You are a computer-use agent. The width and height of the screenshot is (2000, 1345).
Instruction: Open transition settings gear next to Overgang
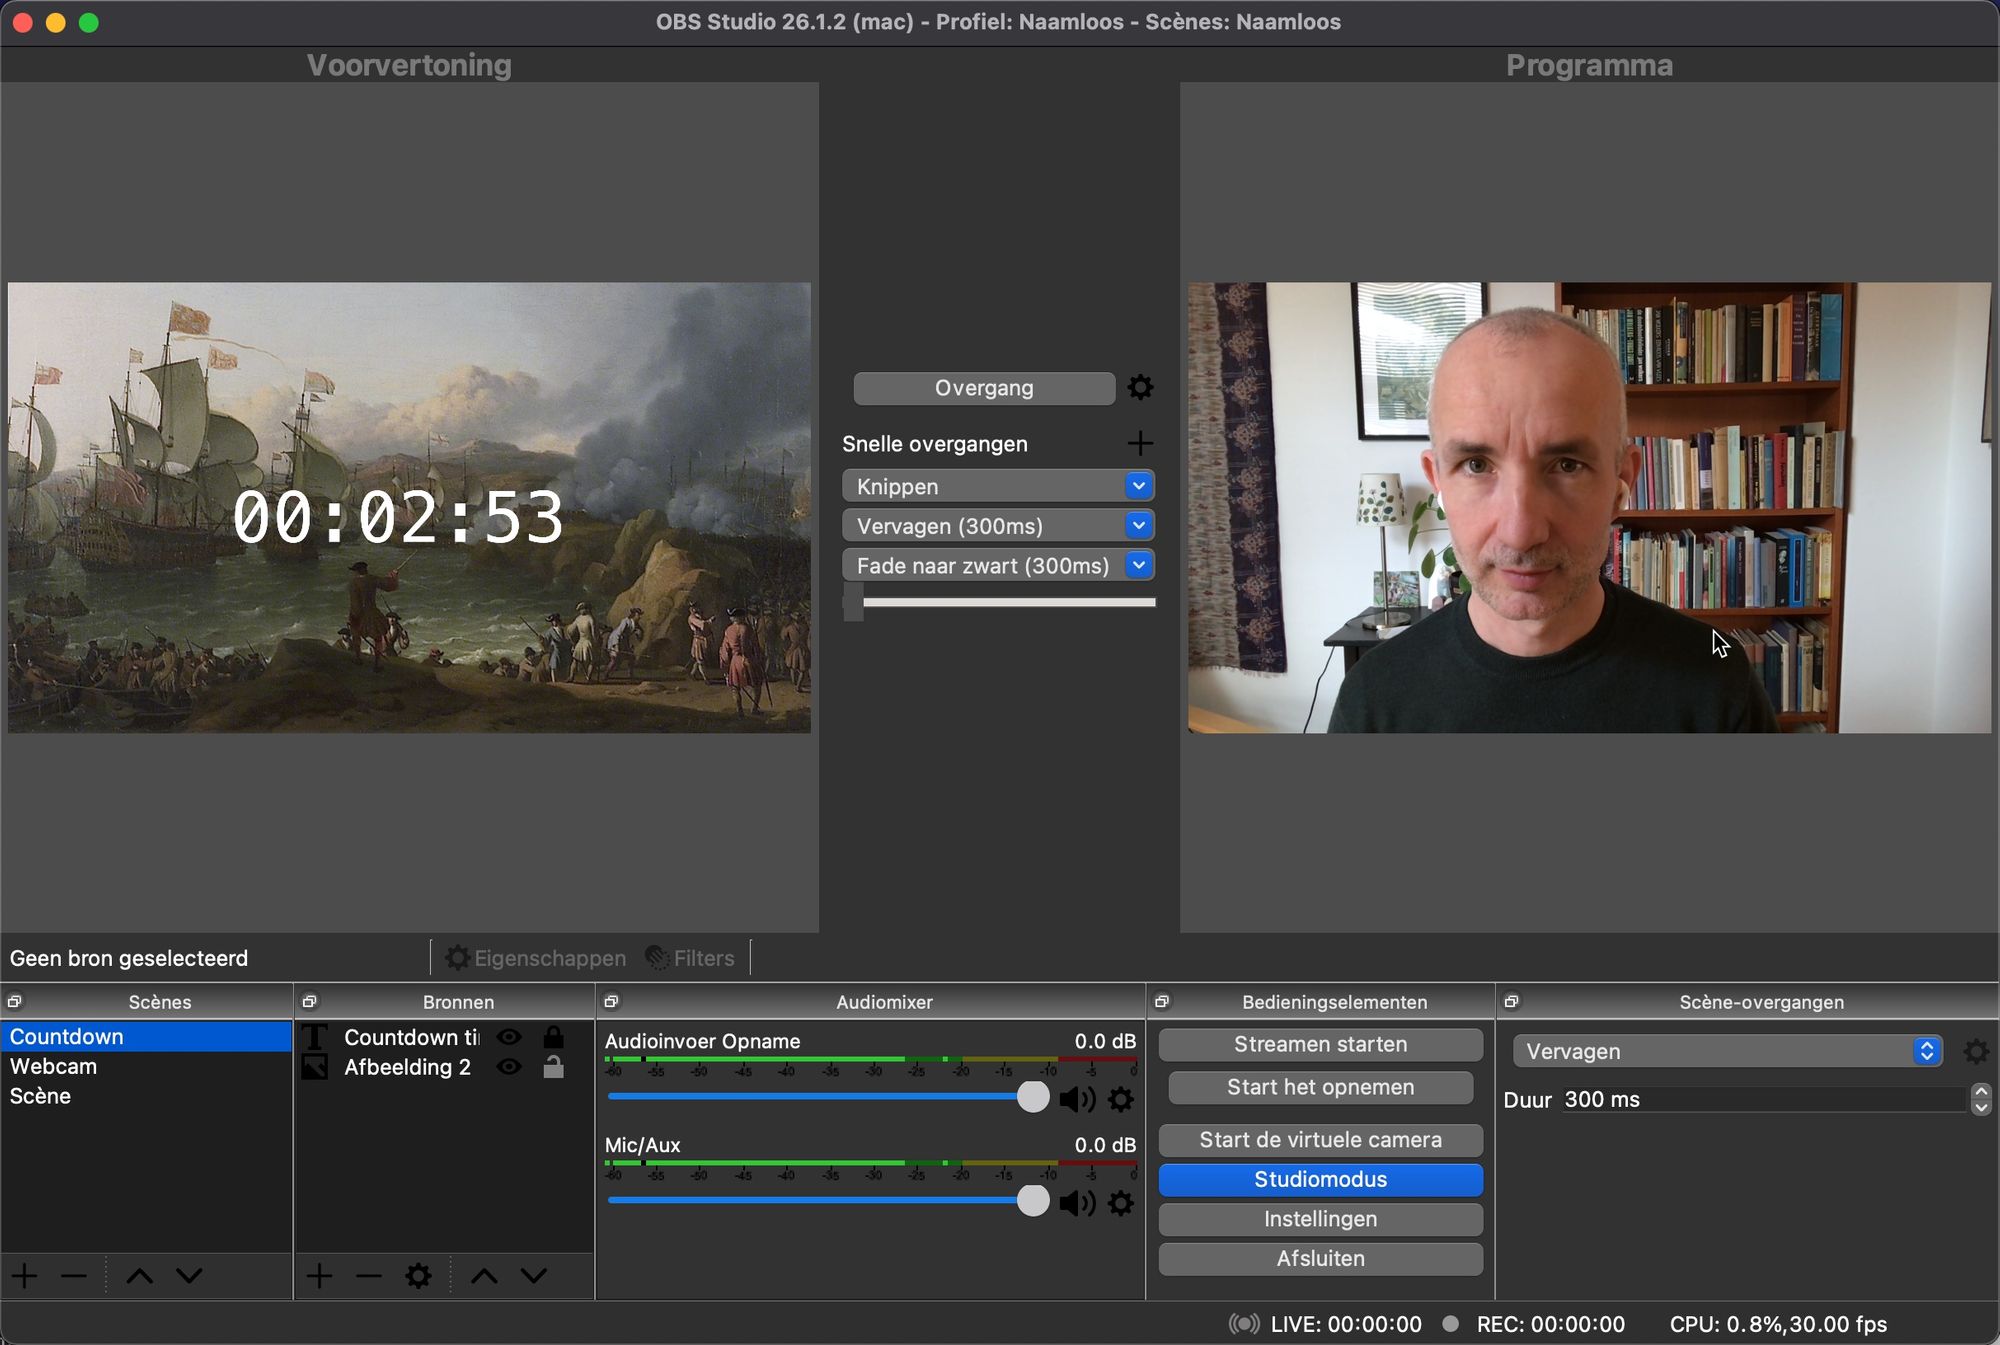(x=1140, y=388)
